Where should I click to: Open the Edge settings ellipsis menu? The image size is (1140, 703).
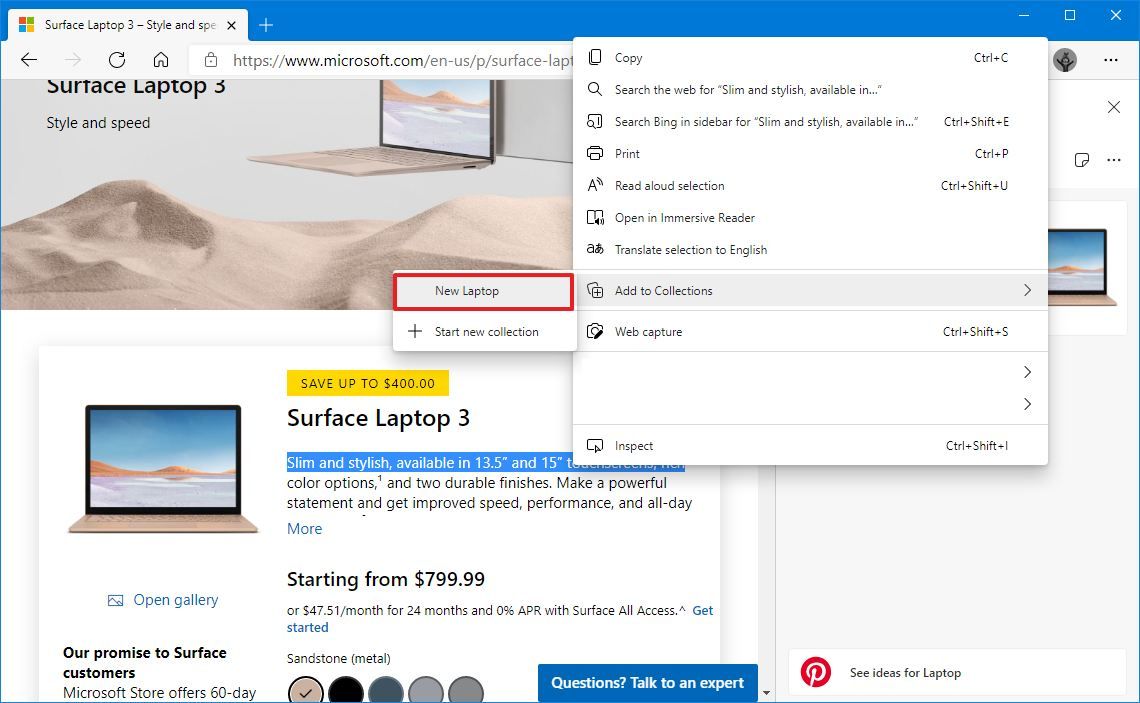click(x=1111, y=59)
